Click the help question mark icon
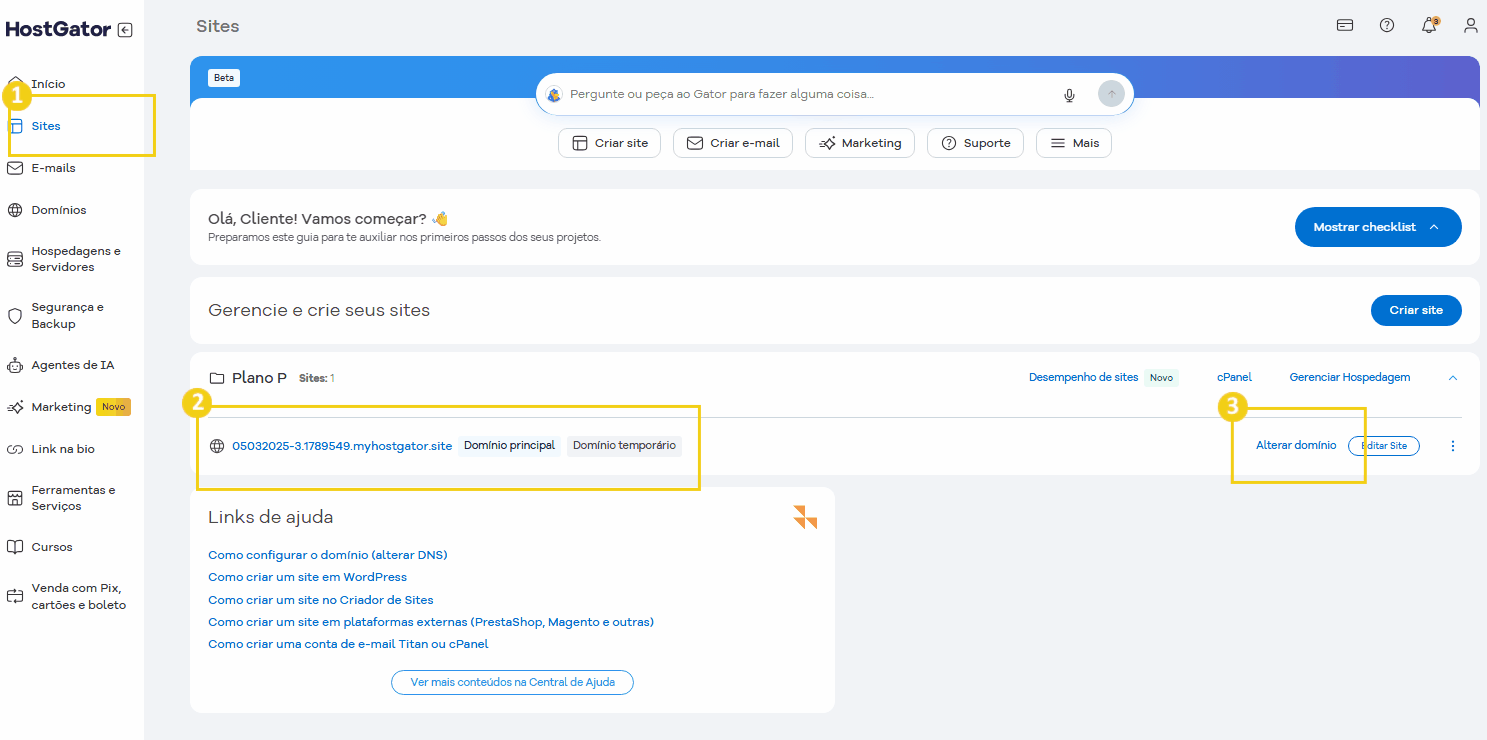The height and width of the screenshot is (740, 1487). [x=1387, y=25]
